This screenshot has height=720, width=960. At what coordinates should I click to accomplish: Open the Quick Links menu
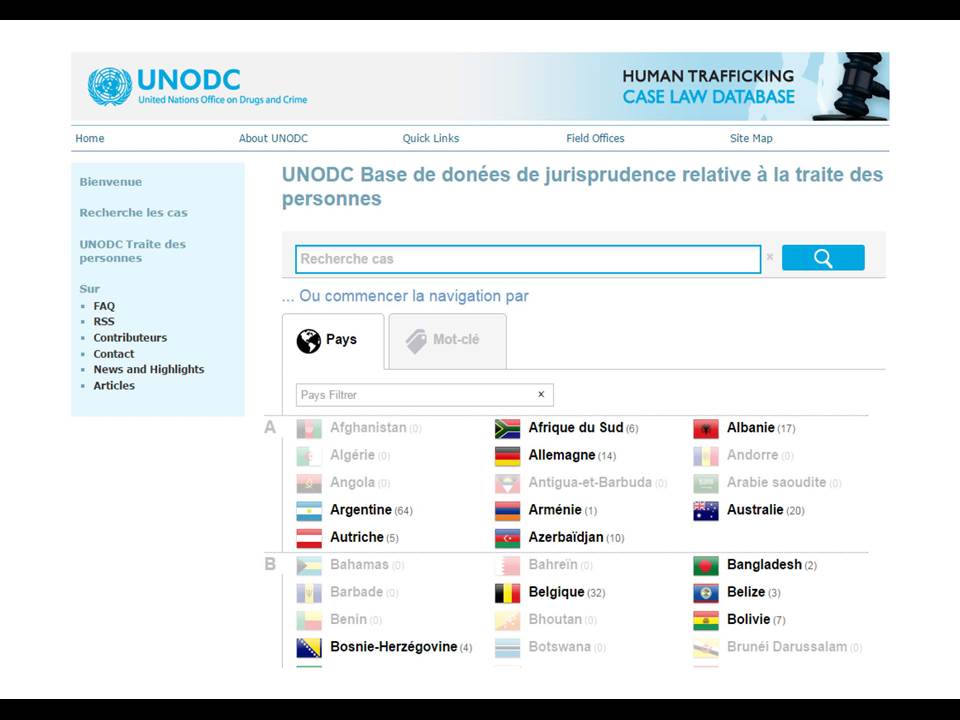point(430,138)
